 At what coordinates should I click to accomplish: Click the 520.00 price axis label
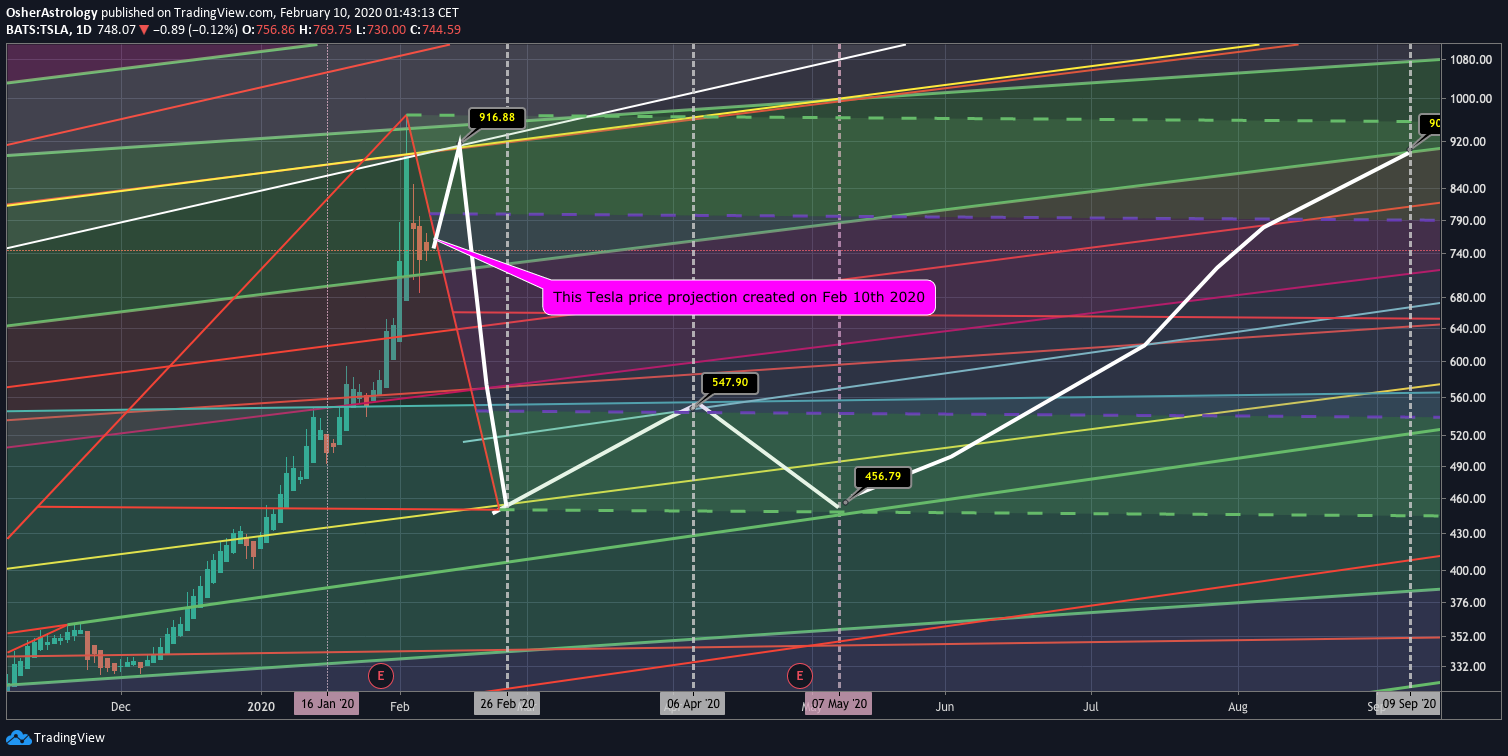(1470, 436)
